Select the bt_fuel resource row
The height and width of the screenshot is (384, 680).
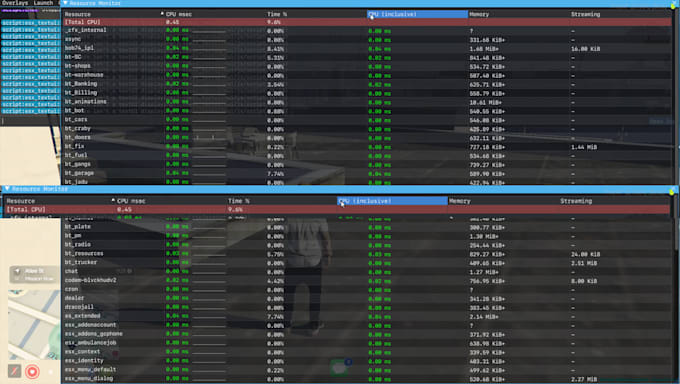pos(366,155)
